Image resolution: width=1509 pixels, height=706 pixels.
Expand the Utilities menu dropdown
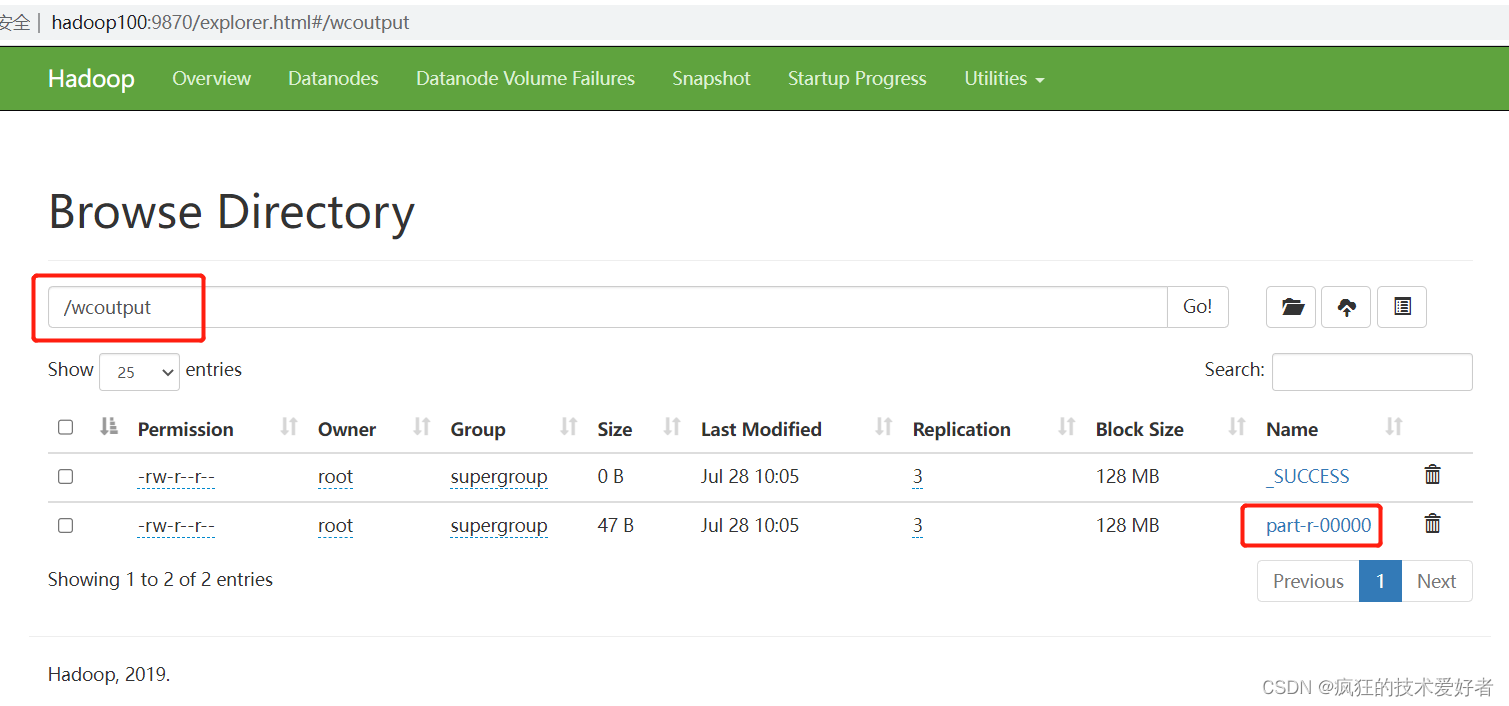[x=1003, y=79]
